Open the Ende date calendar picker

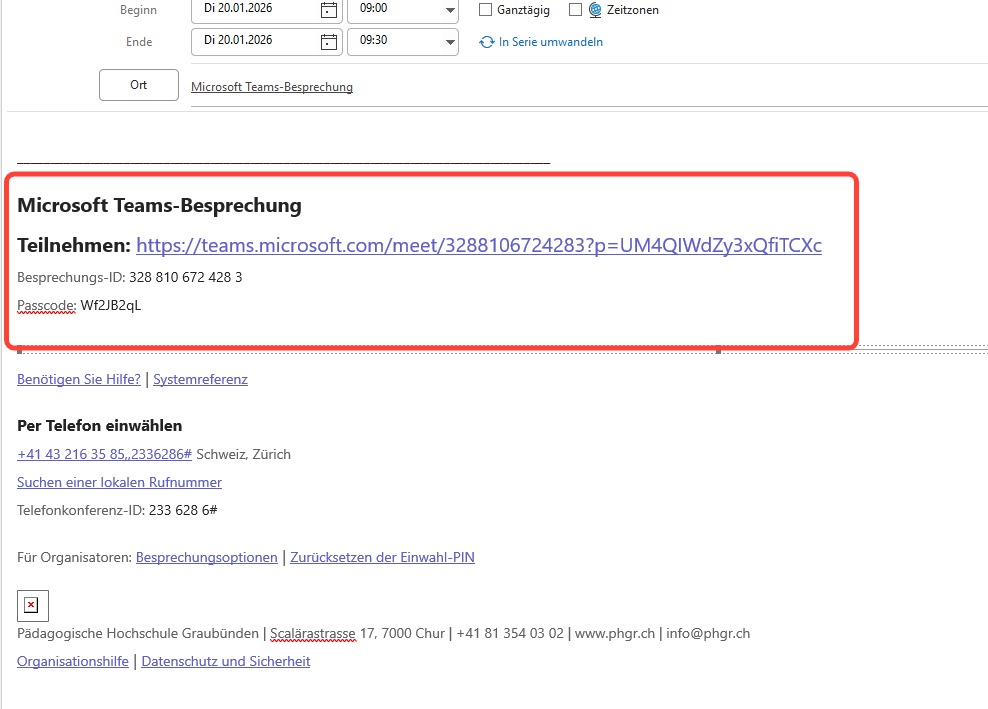click(x=329, y=42)
